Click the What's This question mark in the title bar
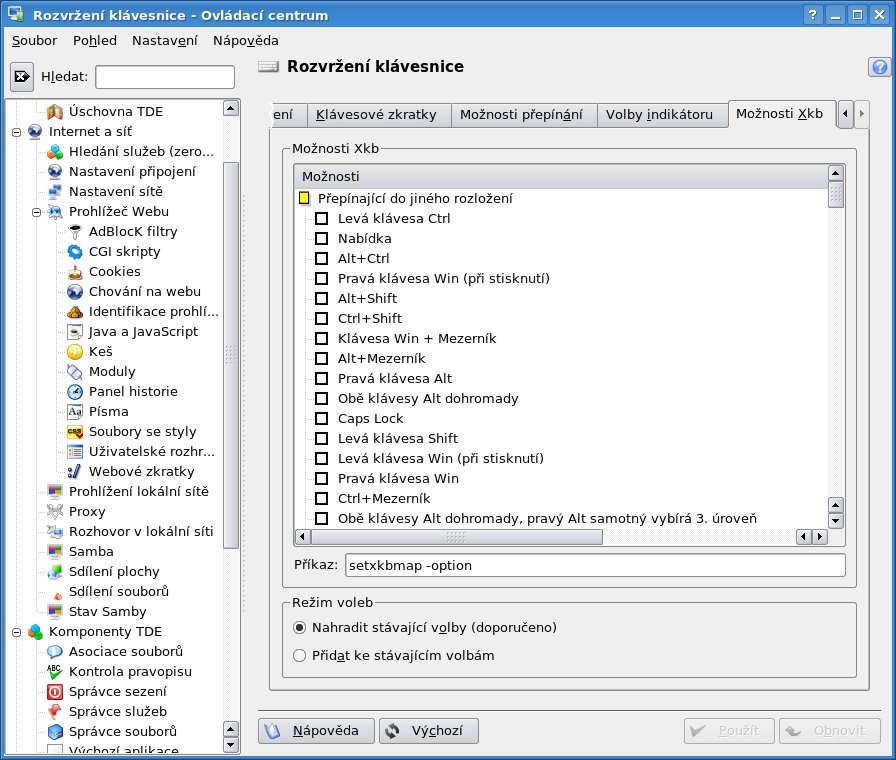 tap(813, 15)
